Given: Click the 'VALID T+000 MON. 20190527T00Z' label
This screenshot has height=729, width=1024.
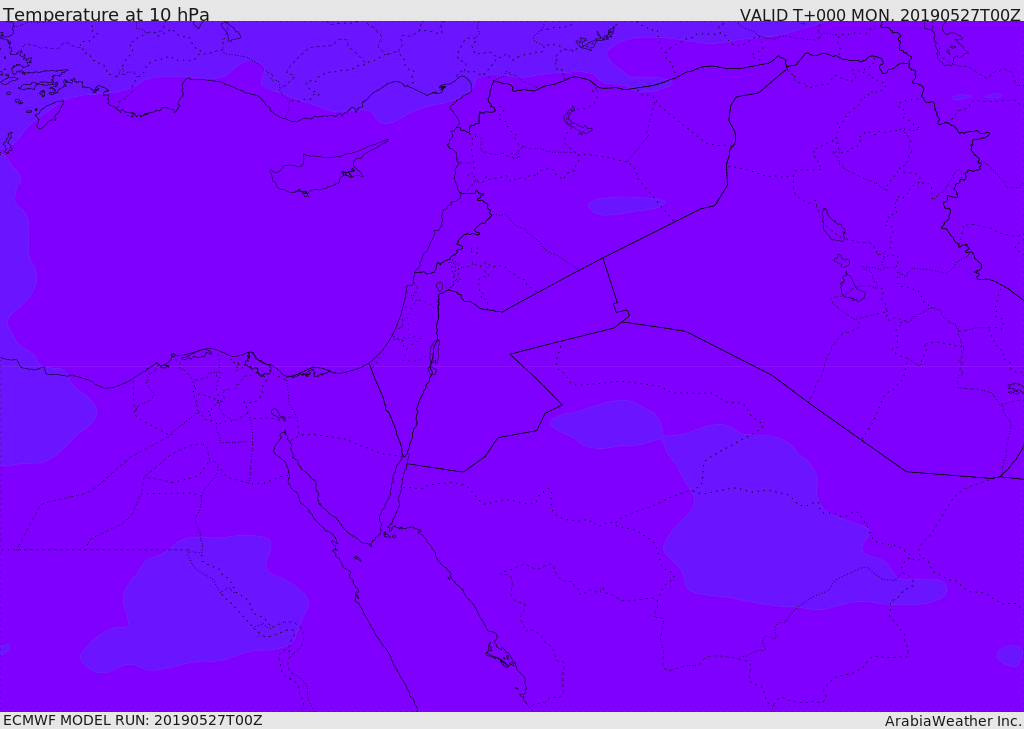Looking at the screenshot, I should [x=880, y=14].
